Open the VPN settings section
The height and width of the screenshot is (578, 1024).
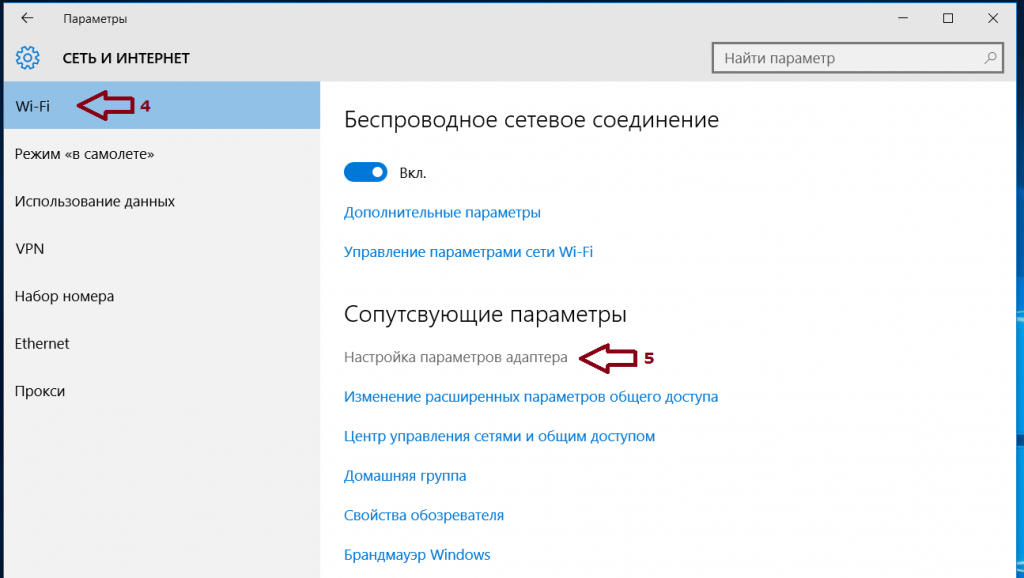pos(29,249)
